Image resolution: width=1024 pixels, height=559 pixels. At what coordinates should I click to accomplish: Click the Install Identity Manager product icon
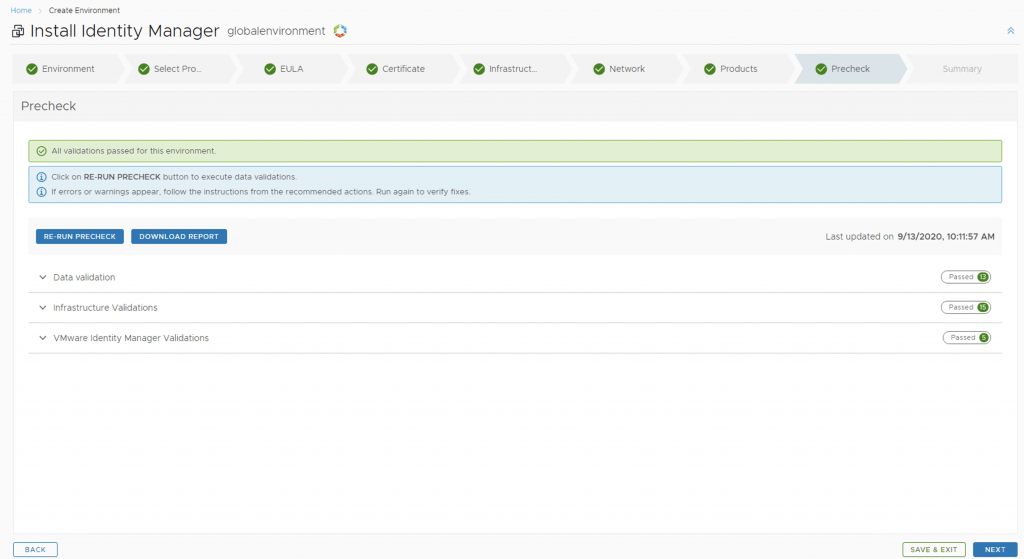click(x=18, y=31)
